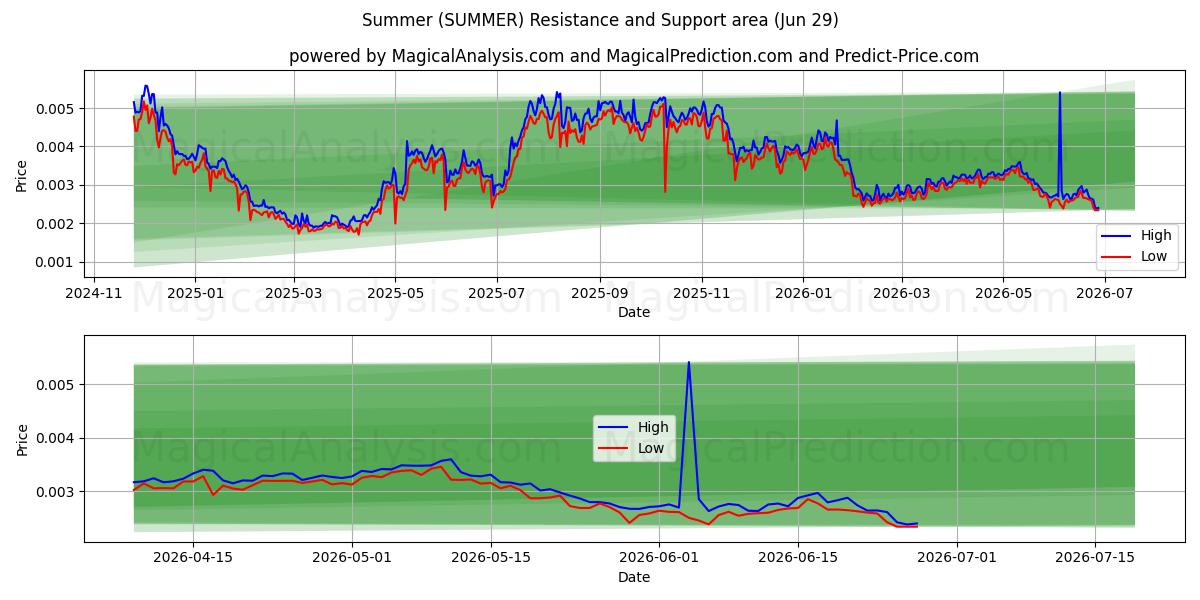Click x-axis tick label '2025-03'
The width and height of the screenshot is (1200, 600).
coord(293,293)
